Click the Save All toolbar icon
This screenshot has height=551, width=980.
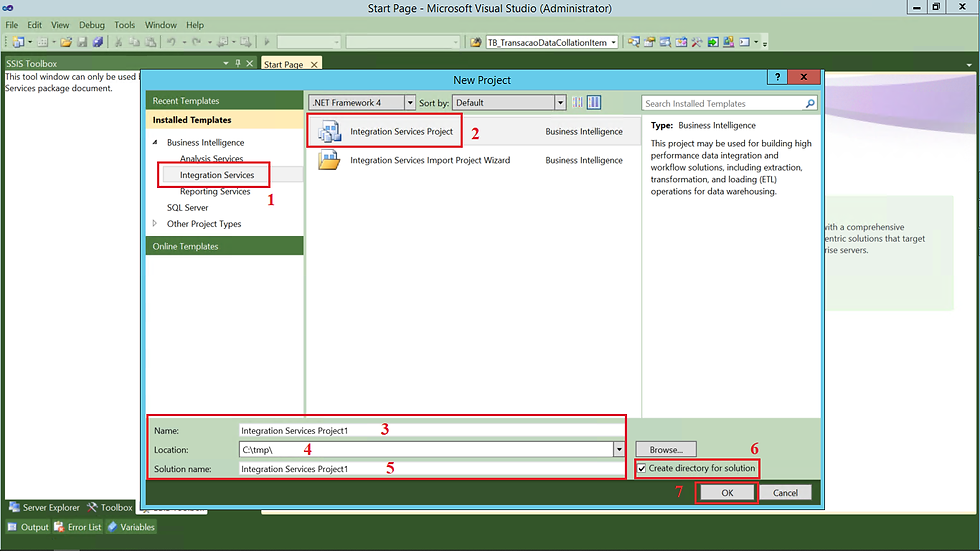click(x=98, y=42)
